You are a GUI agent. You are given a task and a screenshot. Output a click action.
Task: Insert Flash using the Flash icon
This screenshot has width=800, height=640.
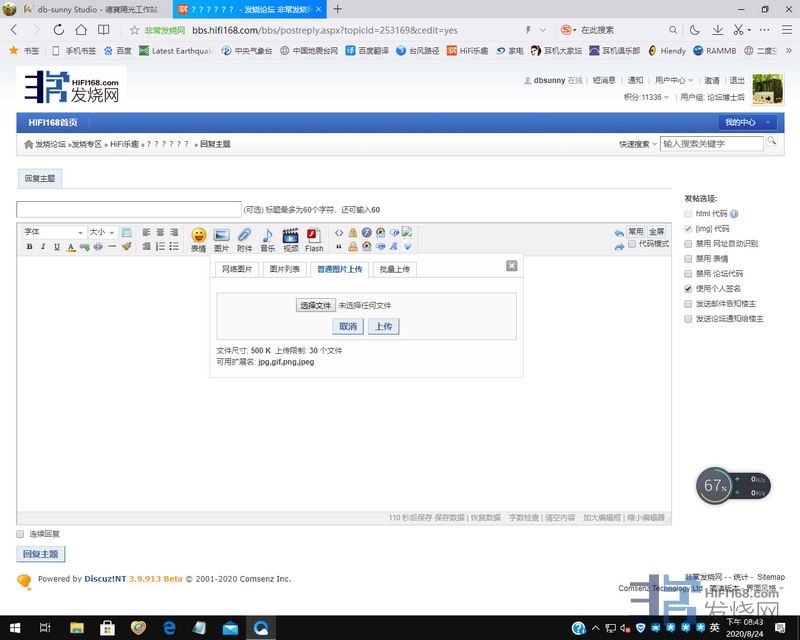tap(314, 238)
